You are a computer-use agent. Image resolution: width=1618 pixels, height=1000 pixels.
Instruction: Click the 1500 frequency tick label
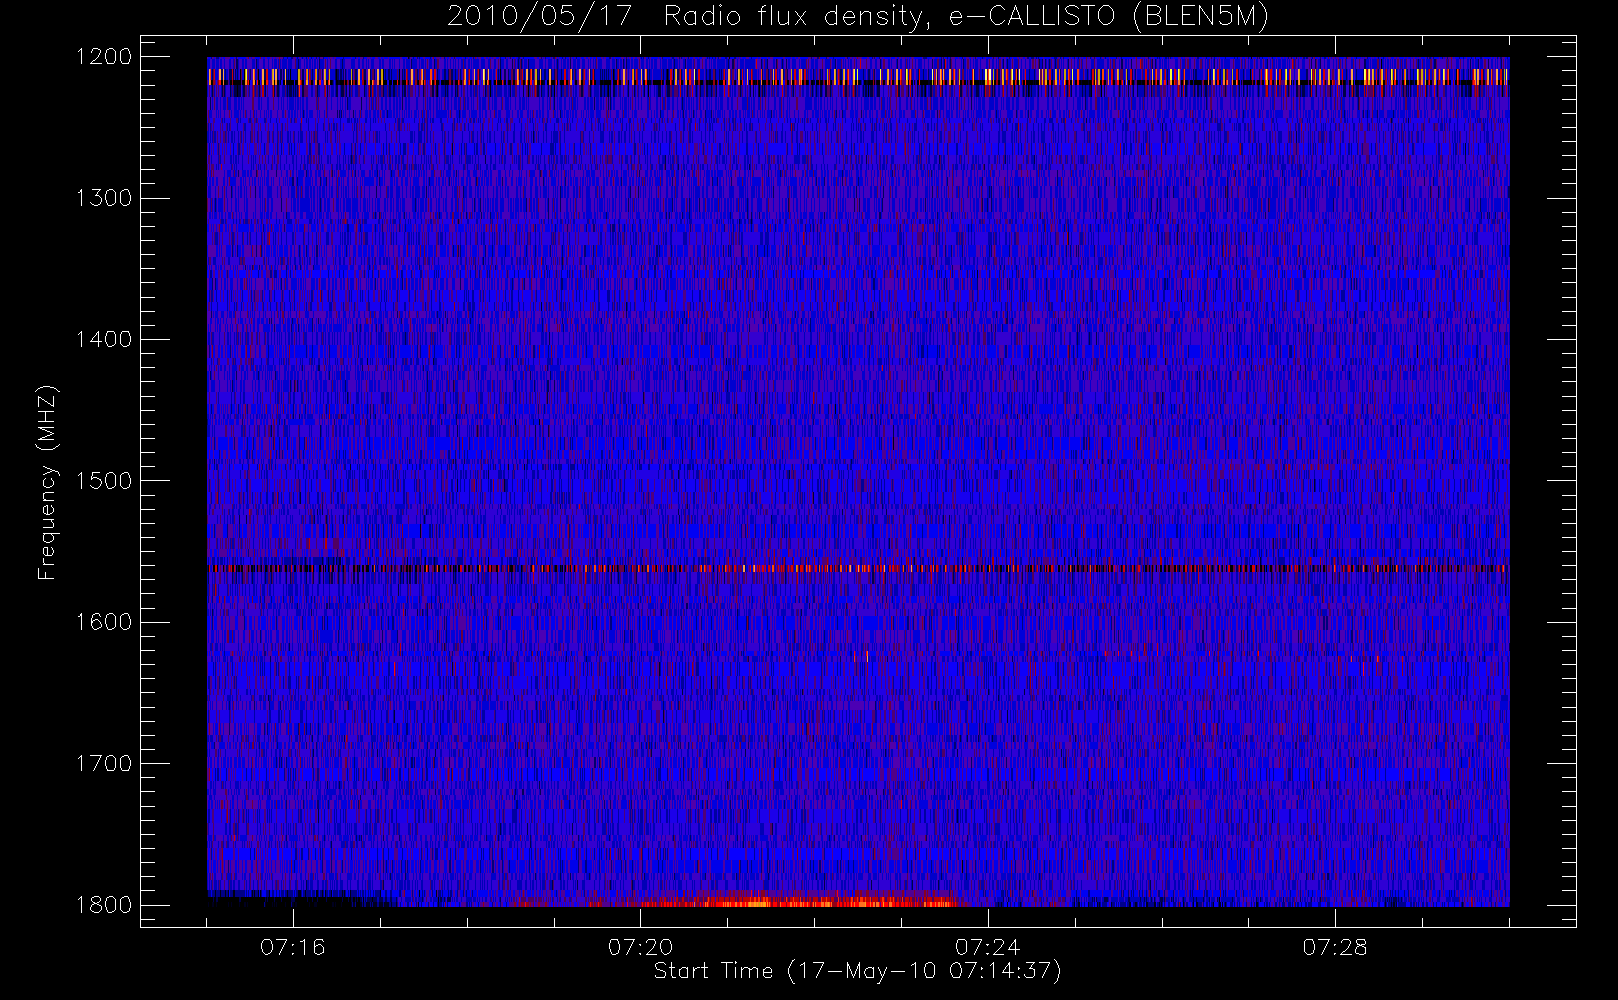click(104, 481)
